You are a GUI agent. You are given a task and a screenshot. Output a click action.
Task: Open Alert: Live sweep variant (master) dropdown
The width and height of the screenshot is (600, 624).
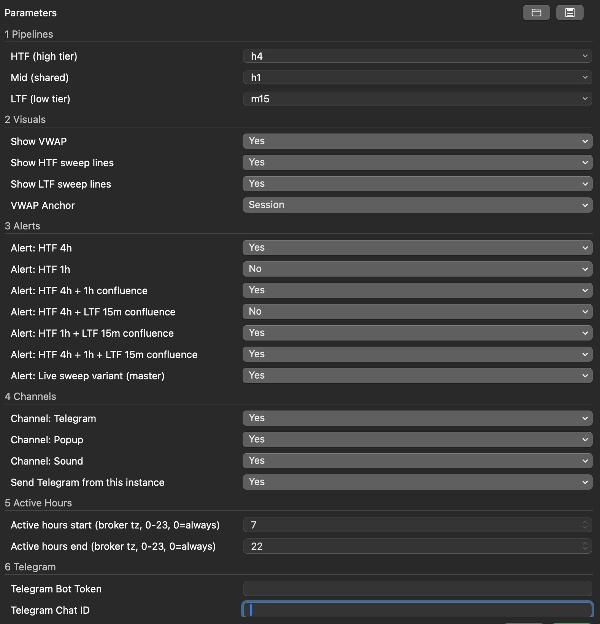(418, 376)
